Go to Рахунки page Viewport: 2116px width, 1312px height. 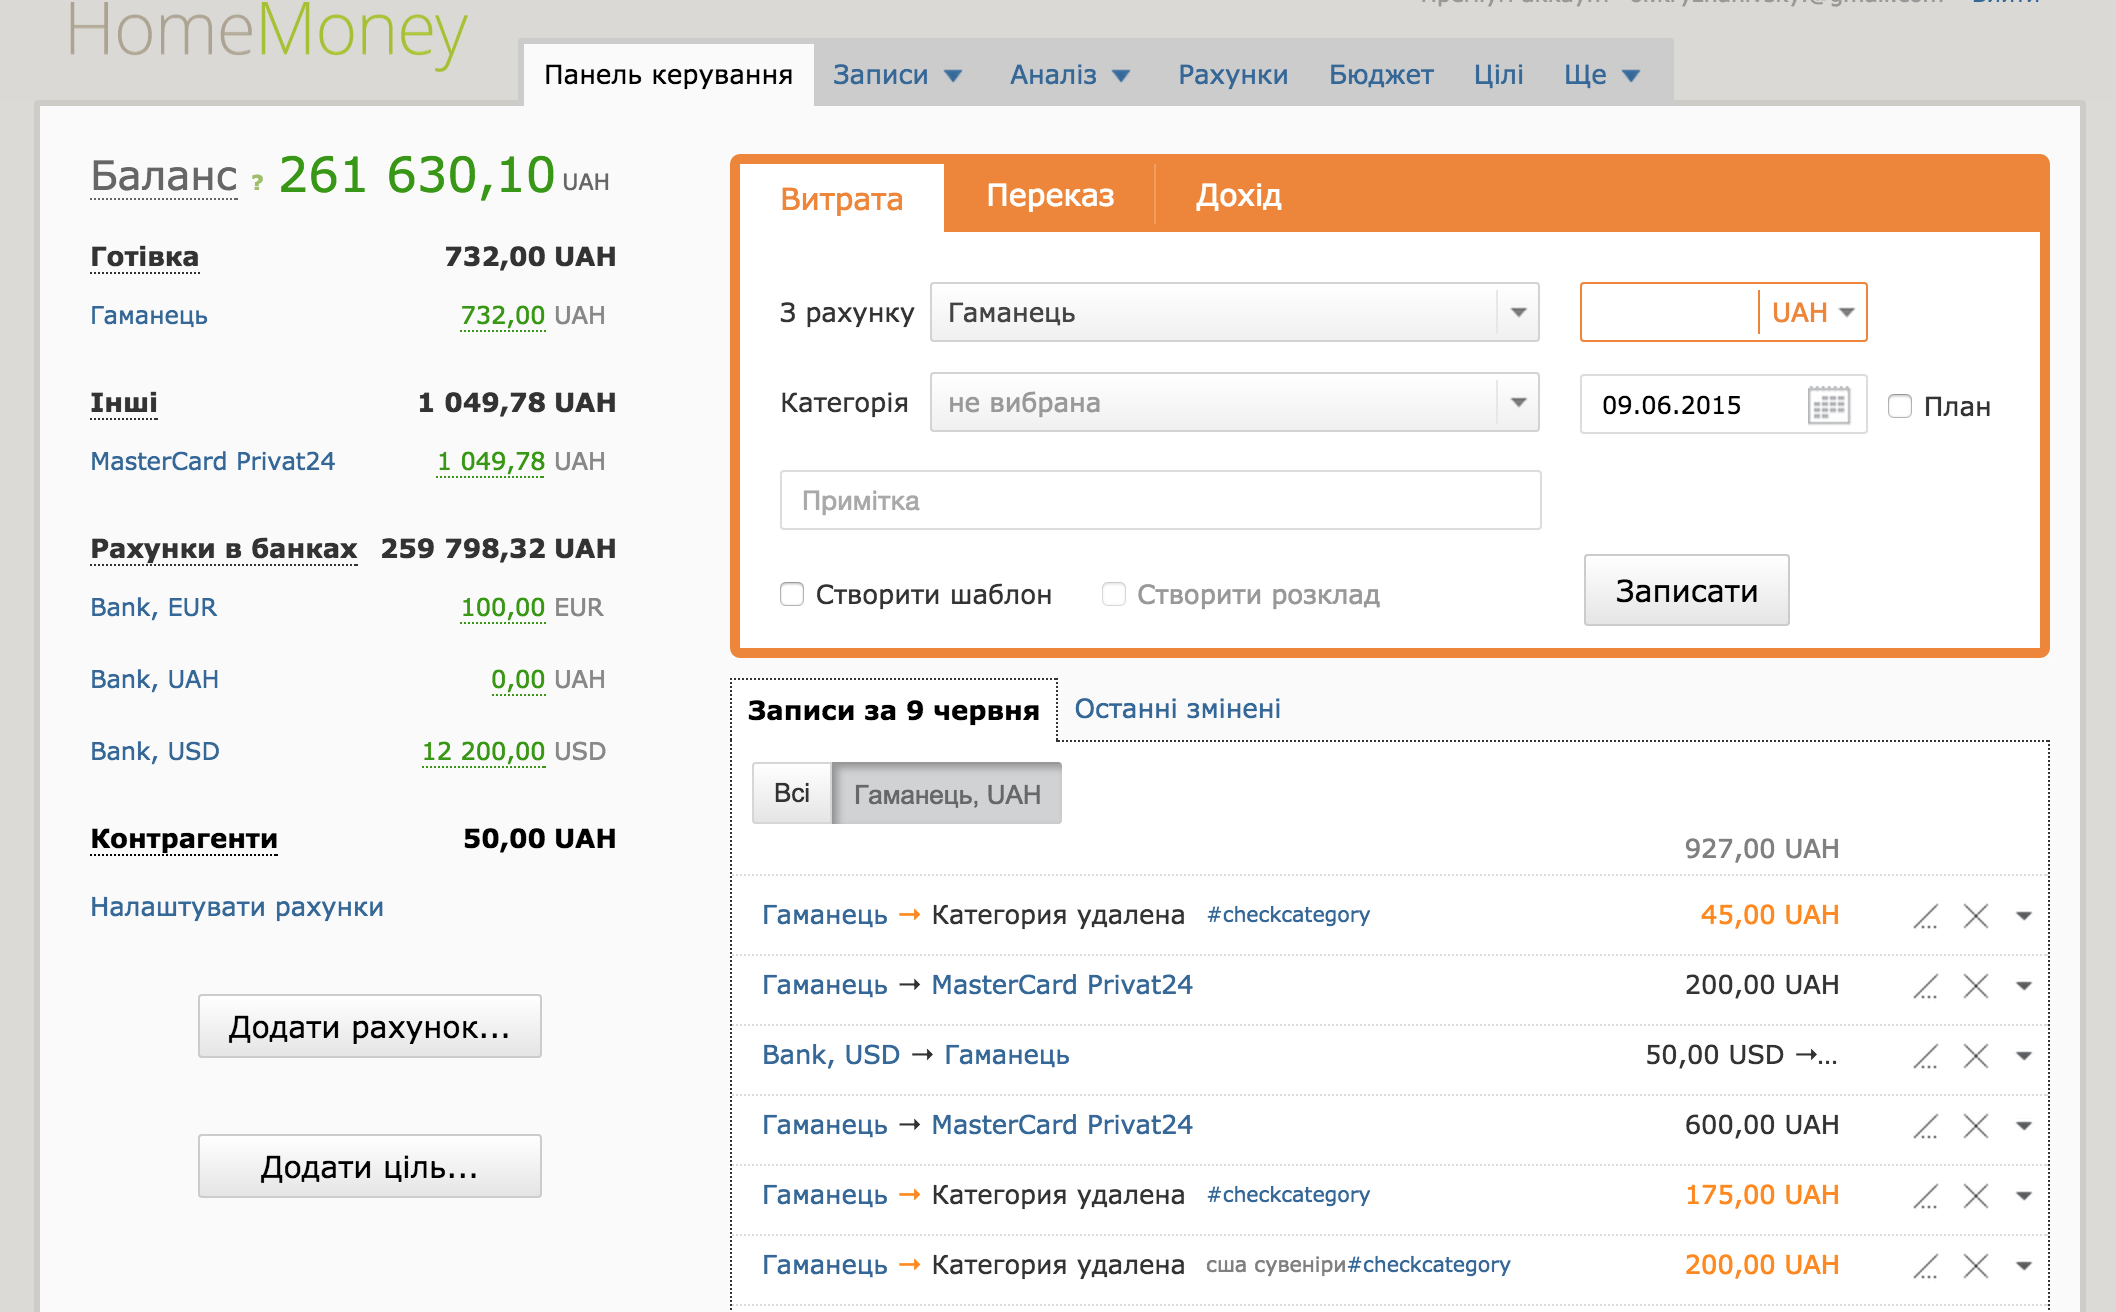1232,75
